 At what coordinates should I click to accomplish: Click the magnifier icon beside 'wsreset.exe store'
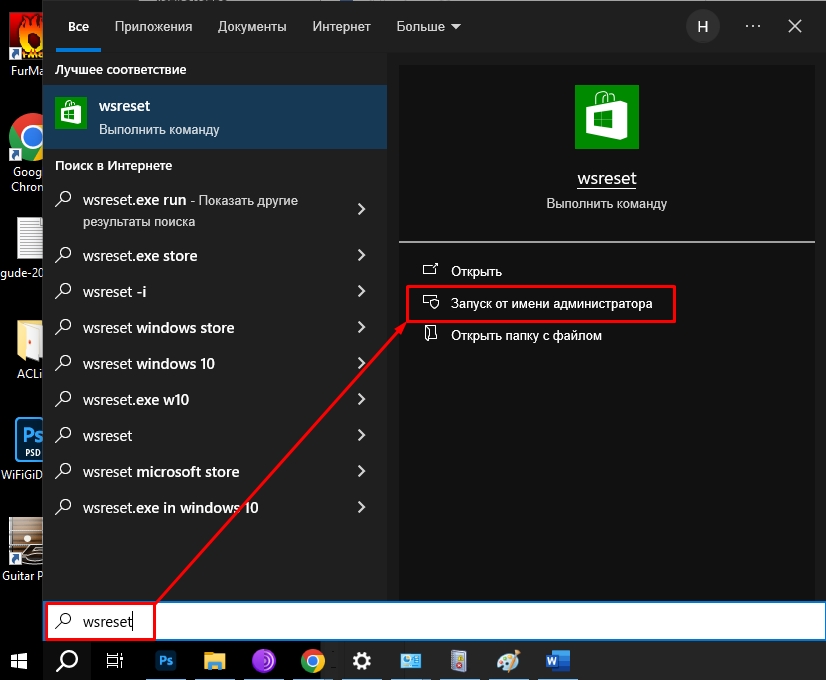tap(63, 255)
